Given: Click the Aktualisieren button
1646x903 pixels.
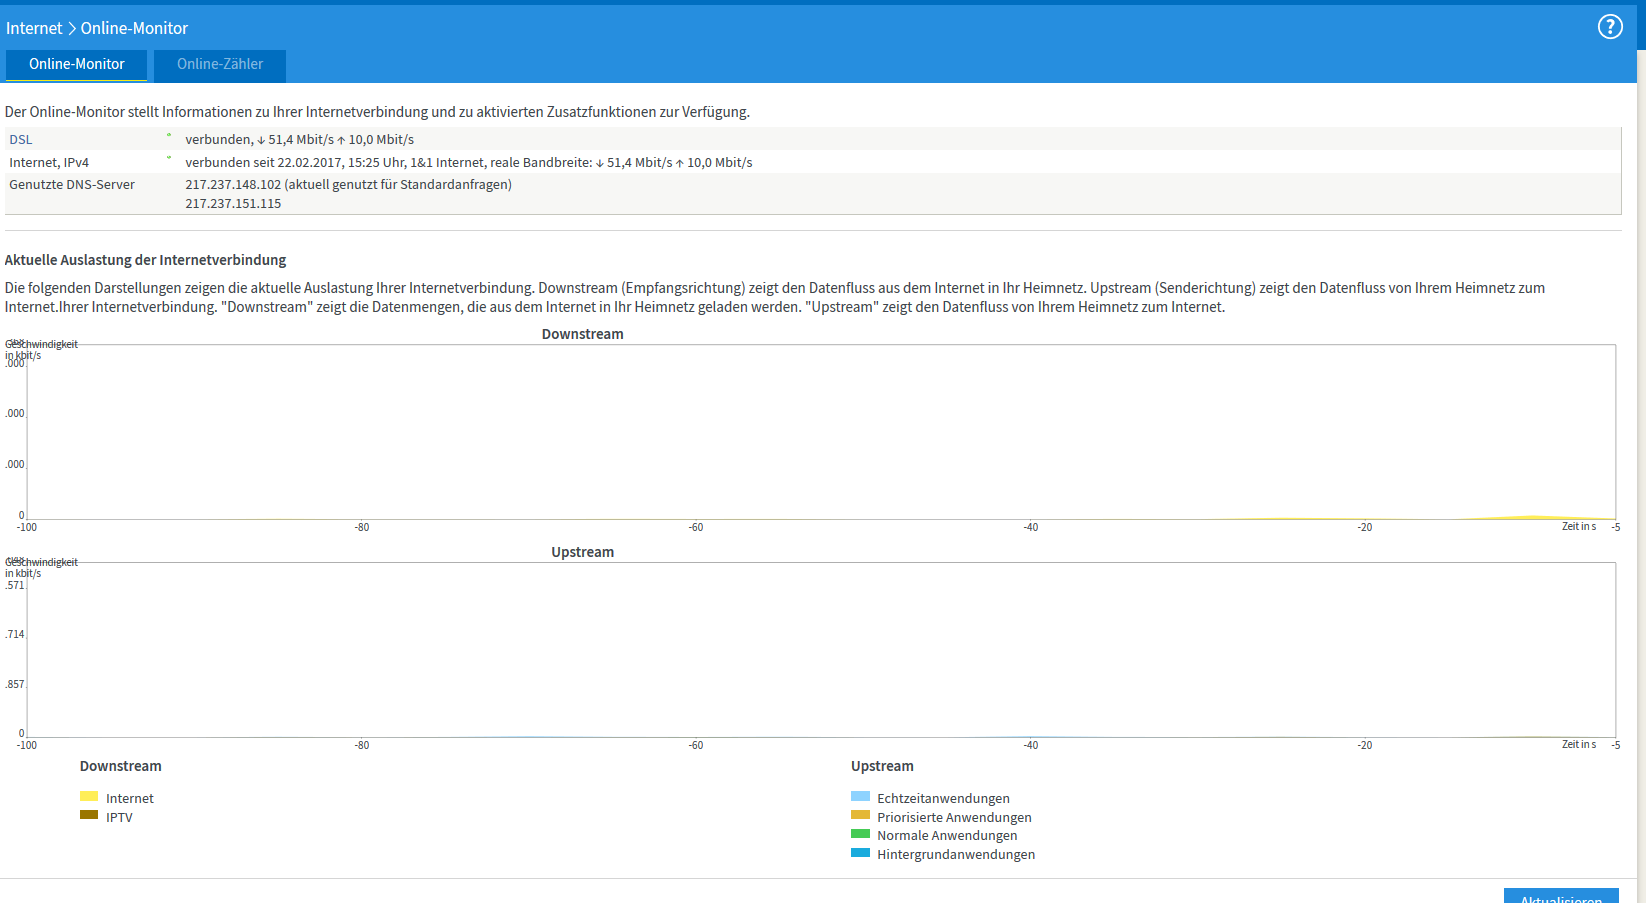Looking at the screenshot, I should (x=1561, y=896).
